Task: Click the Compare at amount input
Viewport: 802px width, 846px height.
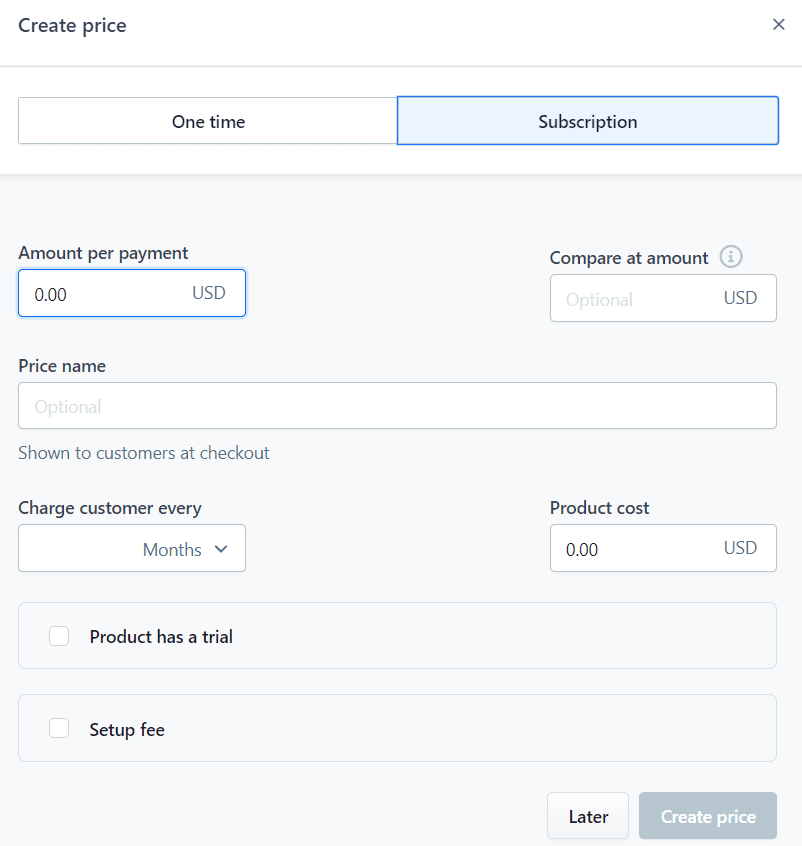Action: click(x=663, y=298)
